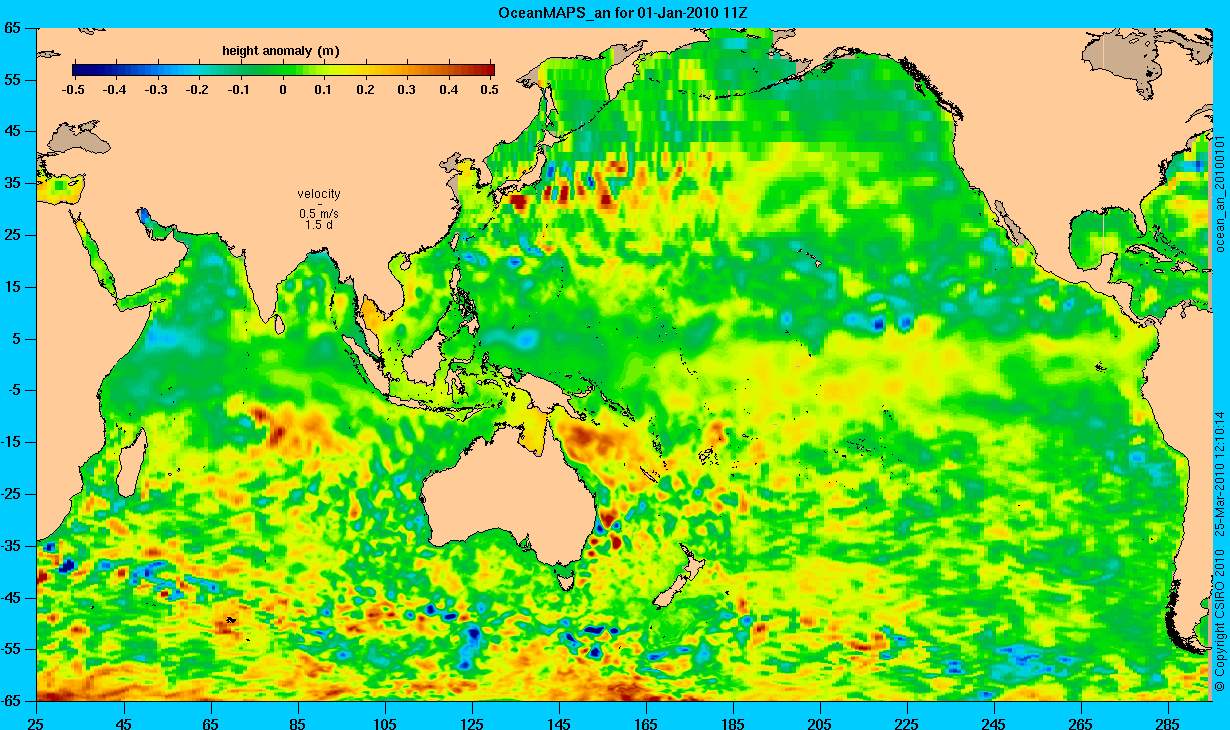This screenshot has width=1230, height=730.
Task: Click the latitude label '45' on the left axis
Action: point(14,132)
